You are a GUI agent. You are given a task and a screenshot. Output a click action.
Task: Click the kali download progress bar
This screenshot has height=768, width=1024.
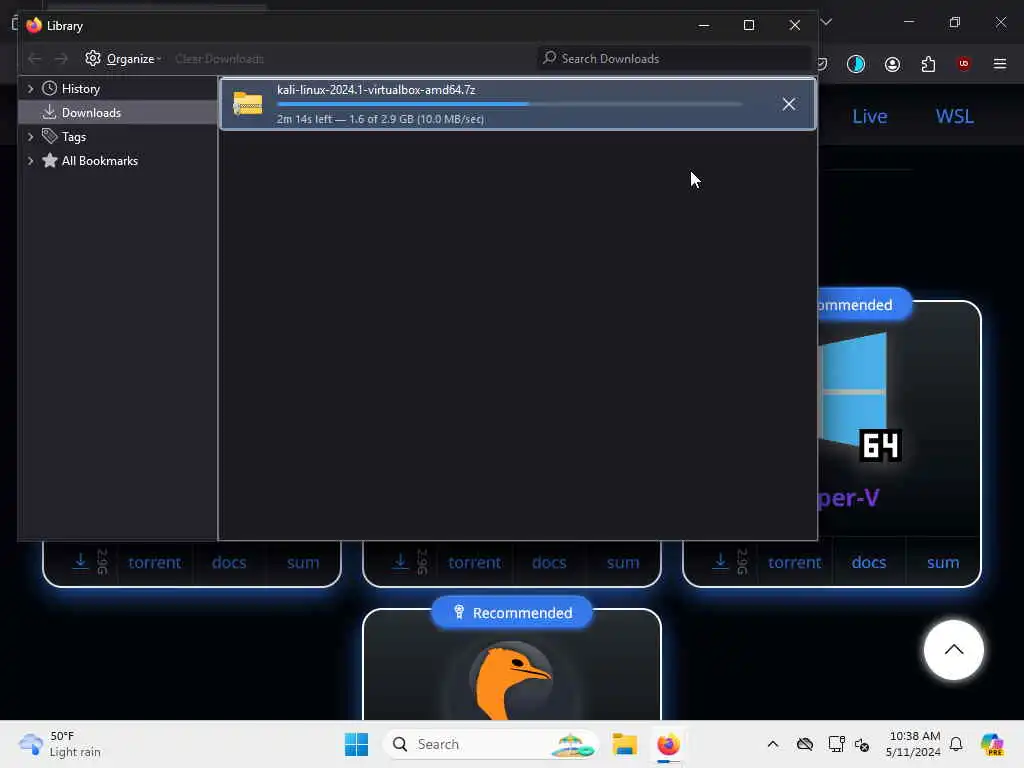click(x=509, y=104)
